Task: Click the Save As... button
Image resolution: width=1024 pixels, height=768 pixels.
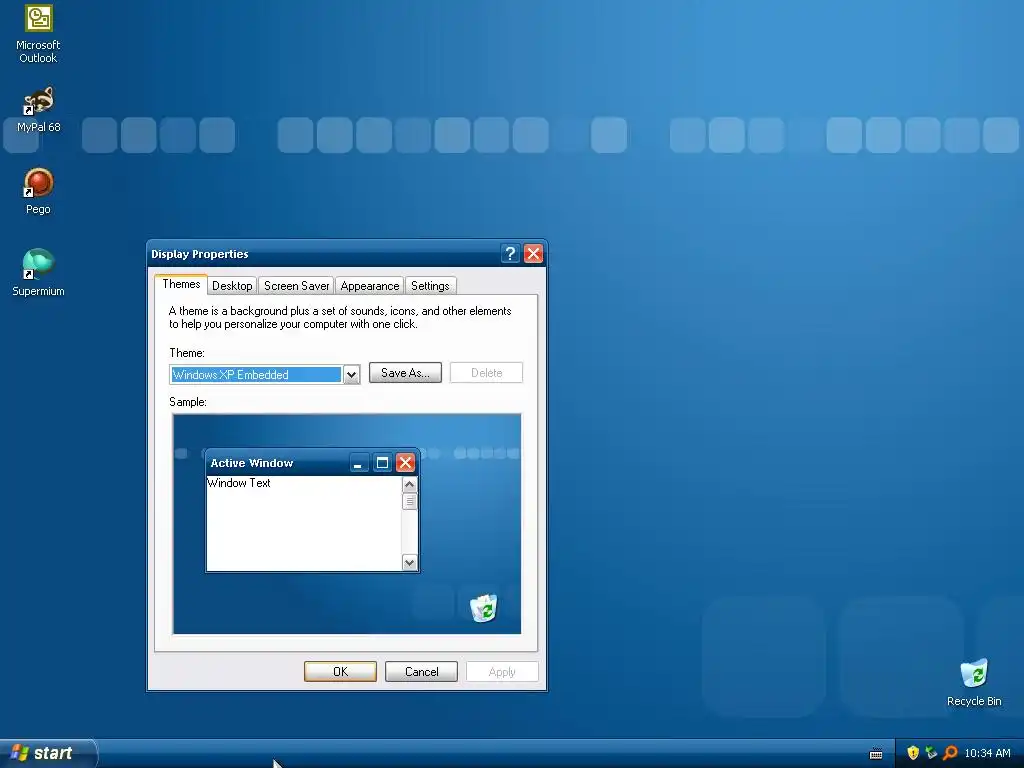Action: pyautogui.click(x=405, y=373)
